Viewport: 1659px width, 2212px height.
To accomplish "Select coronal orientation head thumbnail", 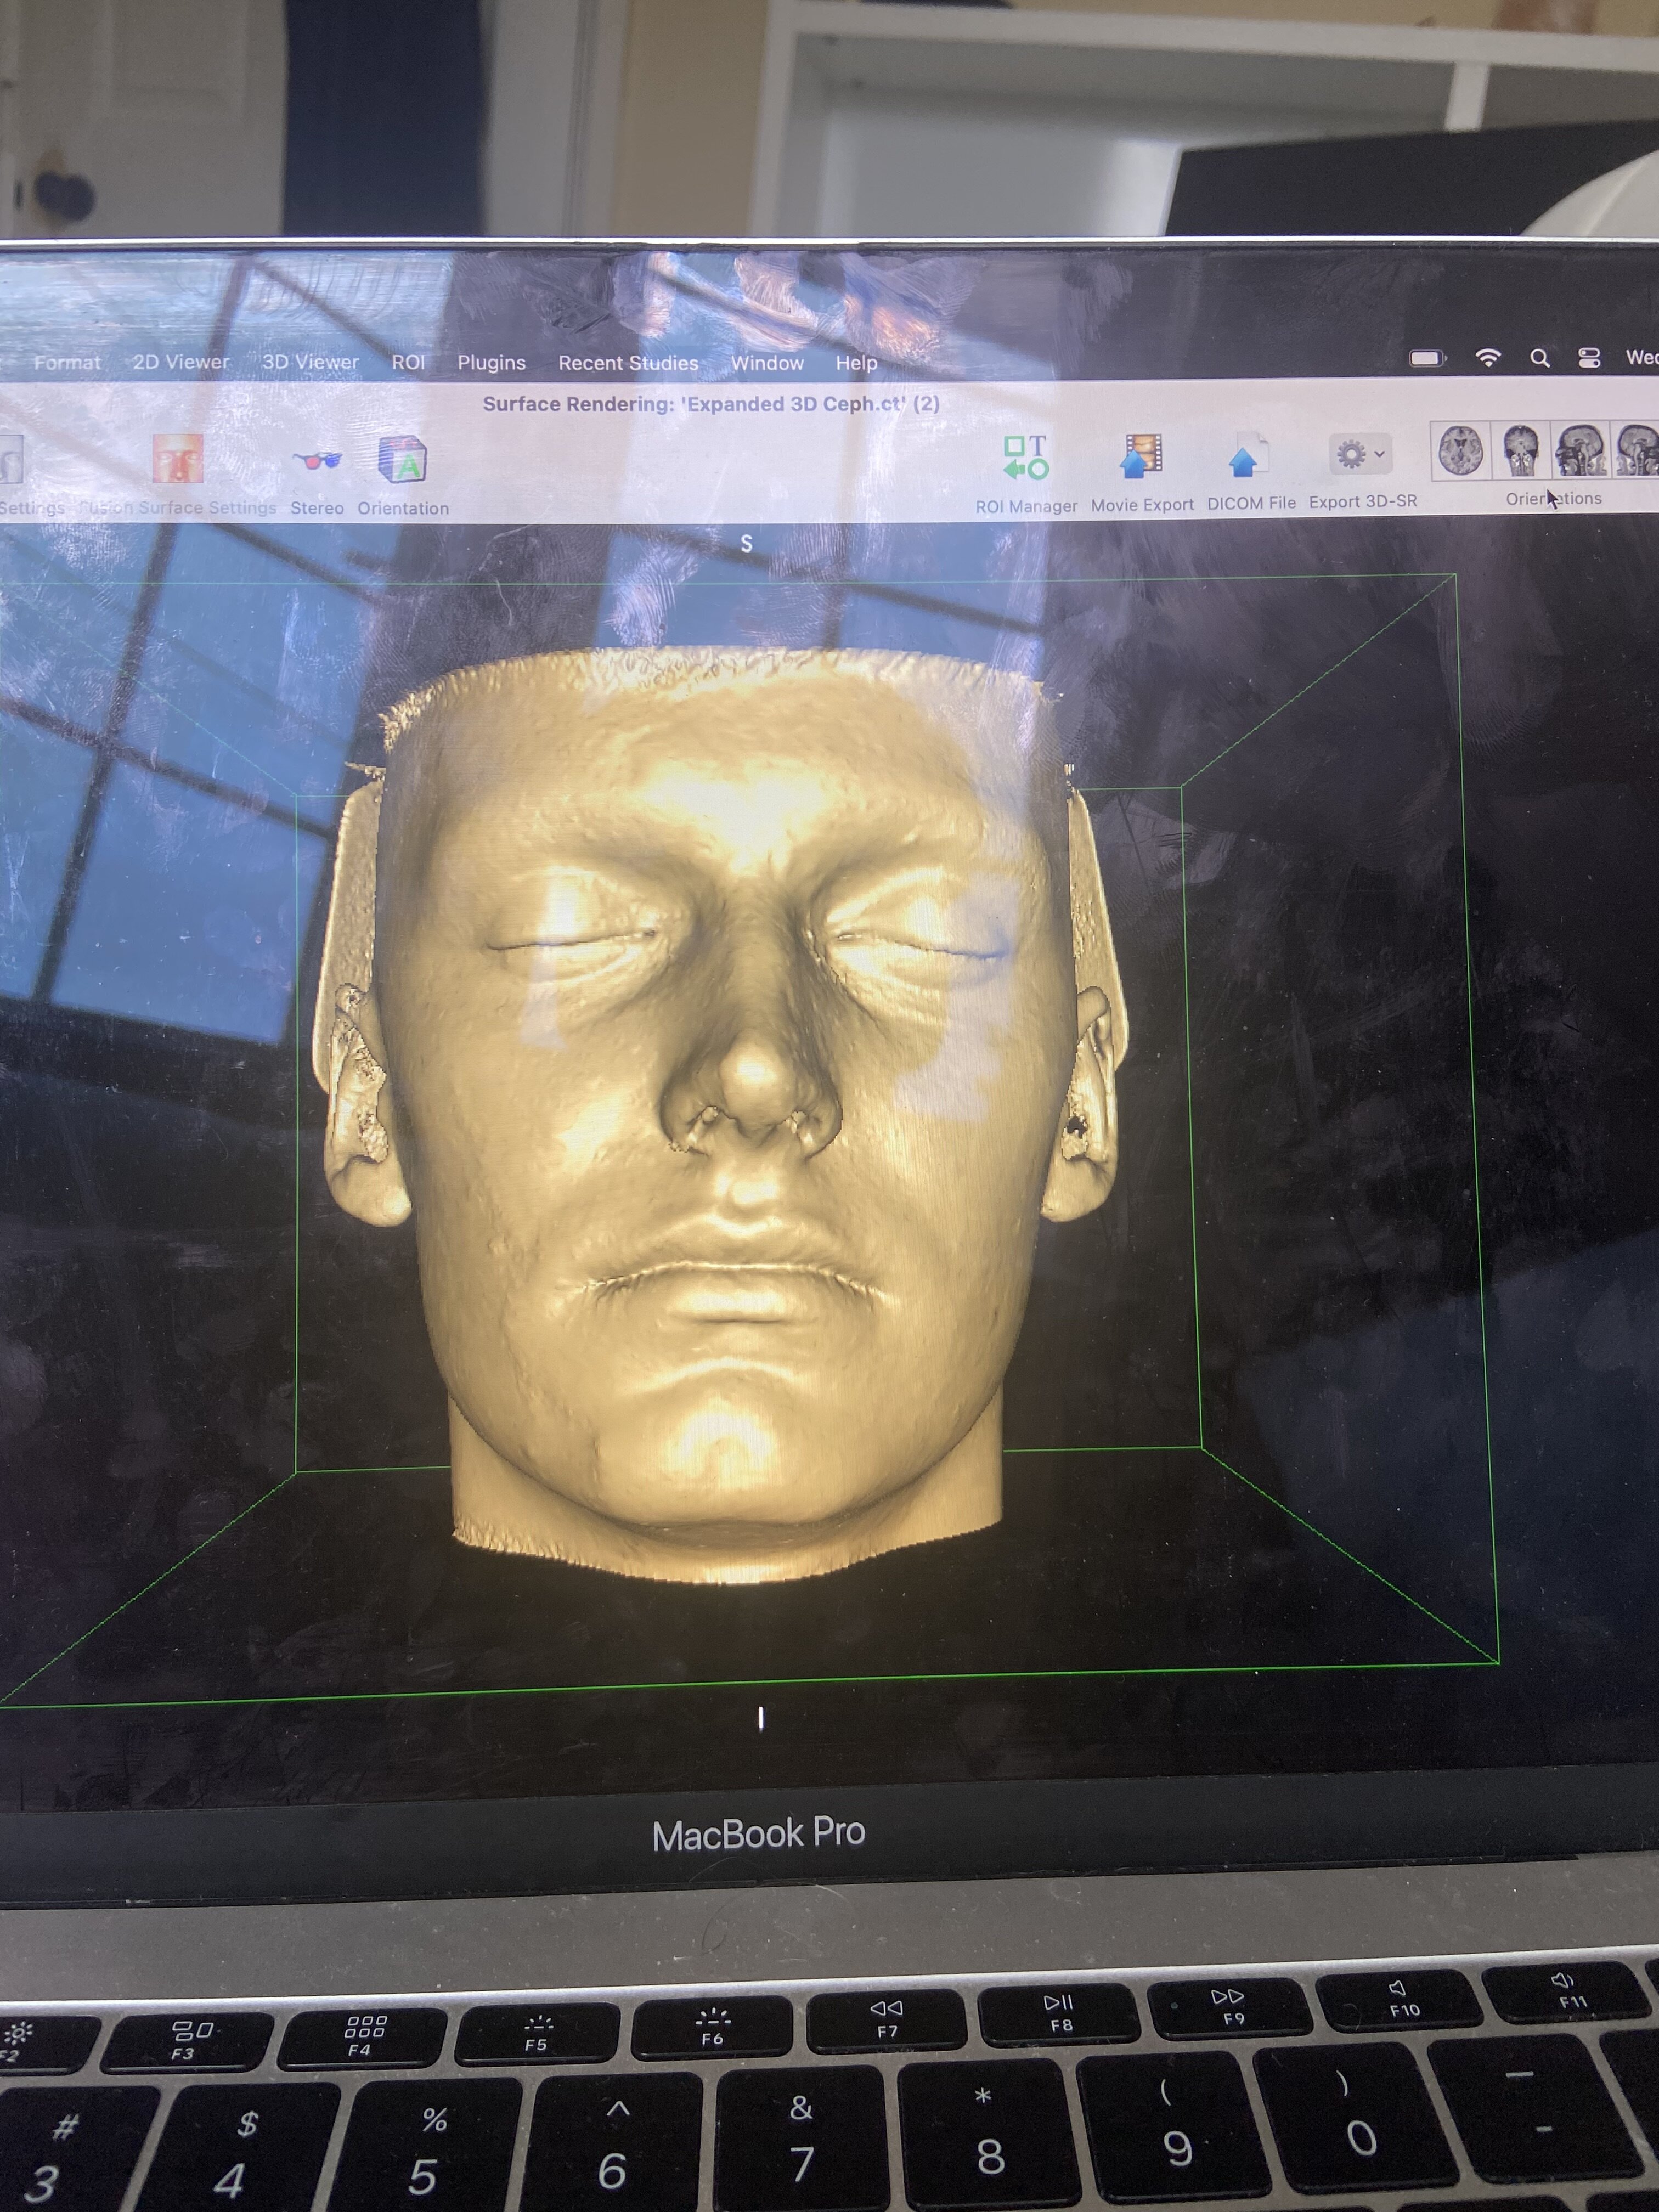I will pos(1520,450).
